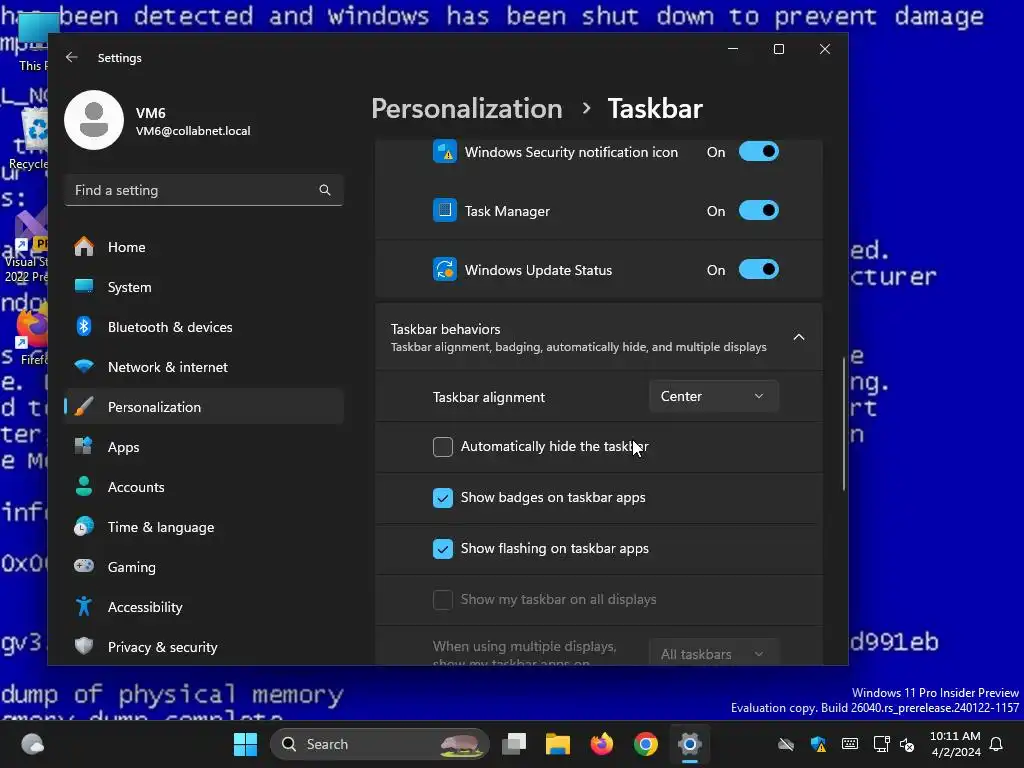The image size is (1024, 768).
Task: Open Network & internet settings
Action: point(204,367)
